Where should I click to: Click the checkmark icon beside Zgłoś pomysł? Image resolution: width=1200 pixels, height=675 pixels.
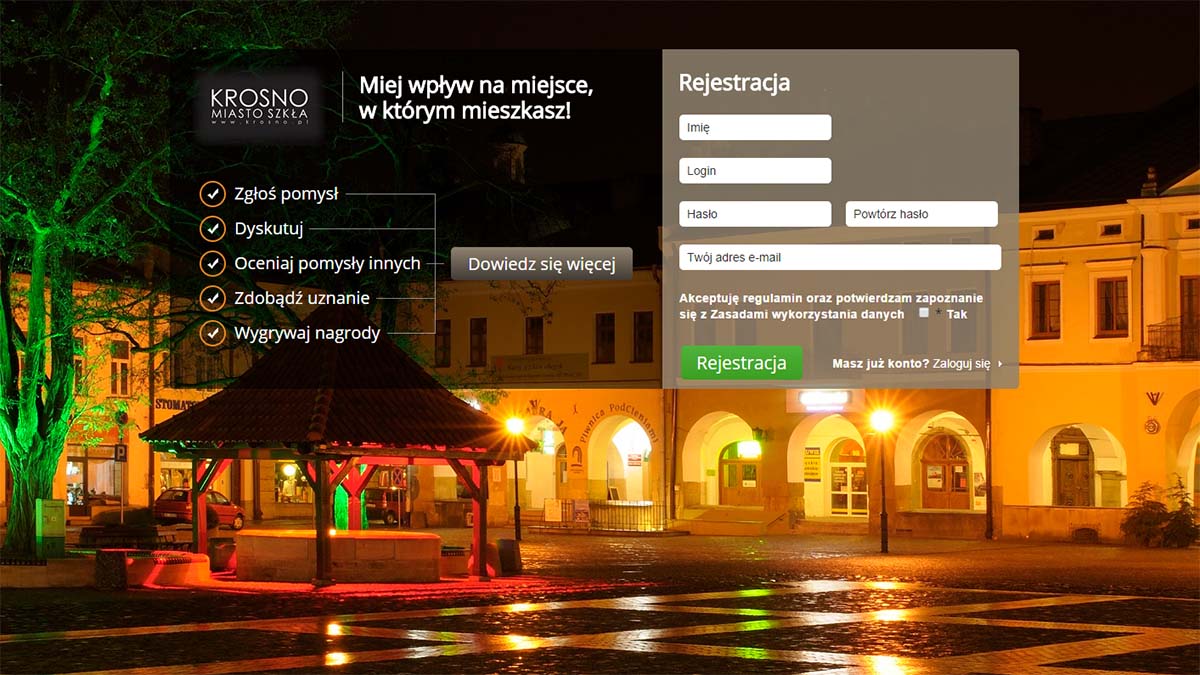(x=212, y=194)
